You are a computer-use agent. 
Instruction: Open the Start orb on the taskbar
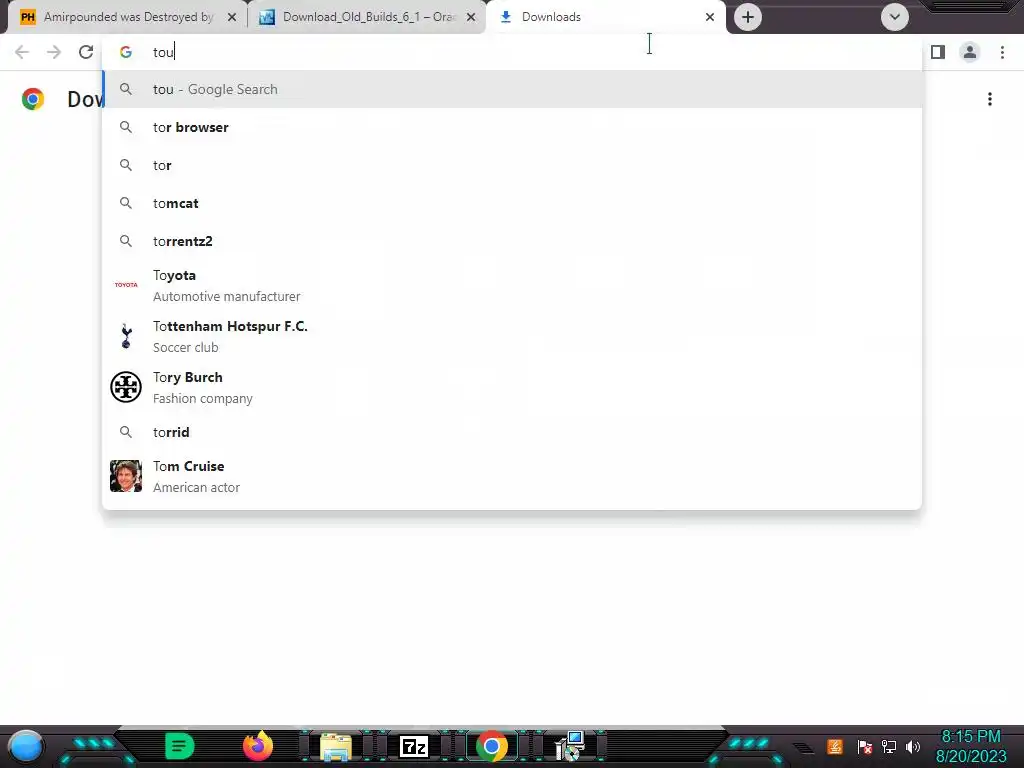tap(26, 746)
